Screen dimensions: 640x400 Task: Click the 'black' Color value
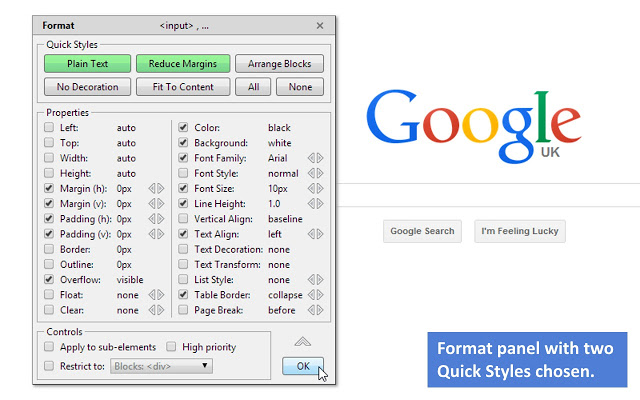[x=279, y=128]
